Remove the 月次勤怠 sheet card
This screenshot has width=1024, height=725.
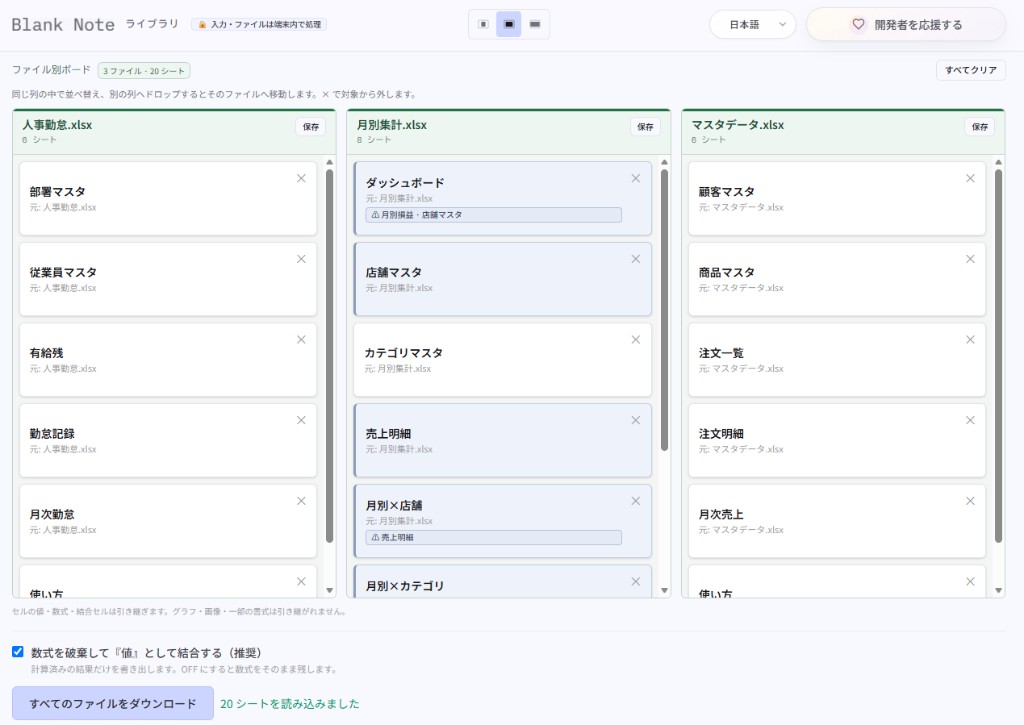[301, 501]
